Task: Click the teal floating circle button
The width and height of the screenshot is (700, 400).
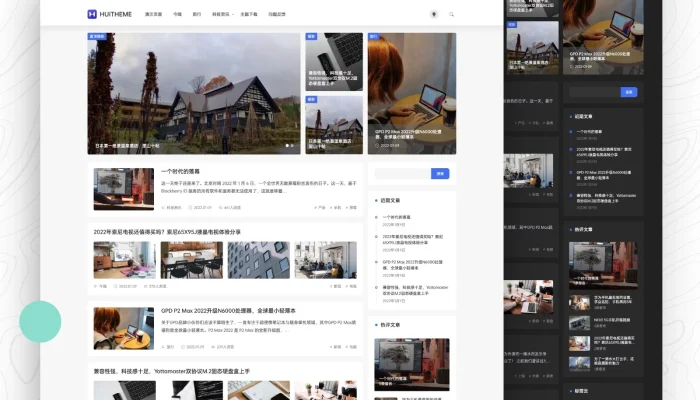Action: (40, 322)
